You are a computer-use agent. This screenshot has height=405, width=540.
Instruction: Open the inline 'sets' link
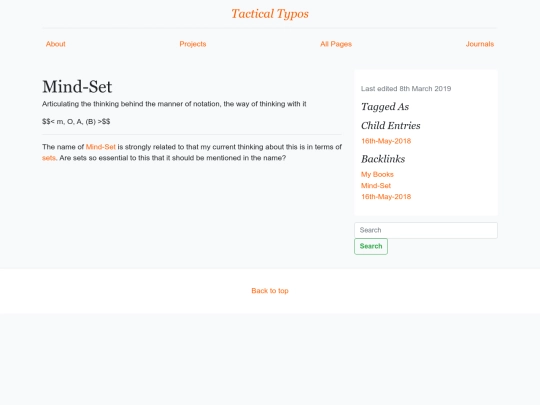click(x=49, y=158)
